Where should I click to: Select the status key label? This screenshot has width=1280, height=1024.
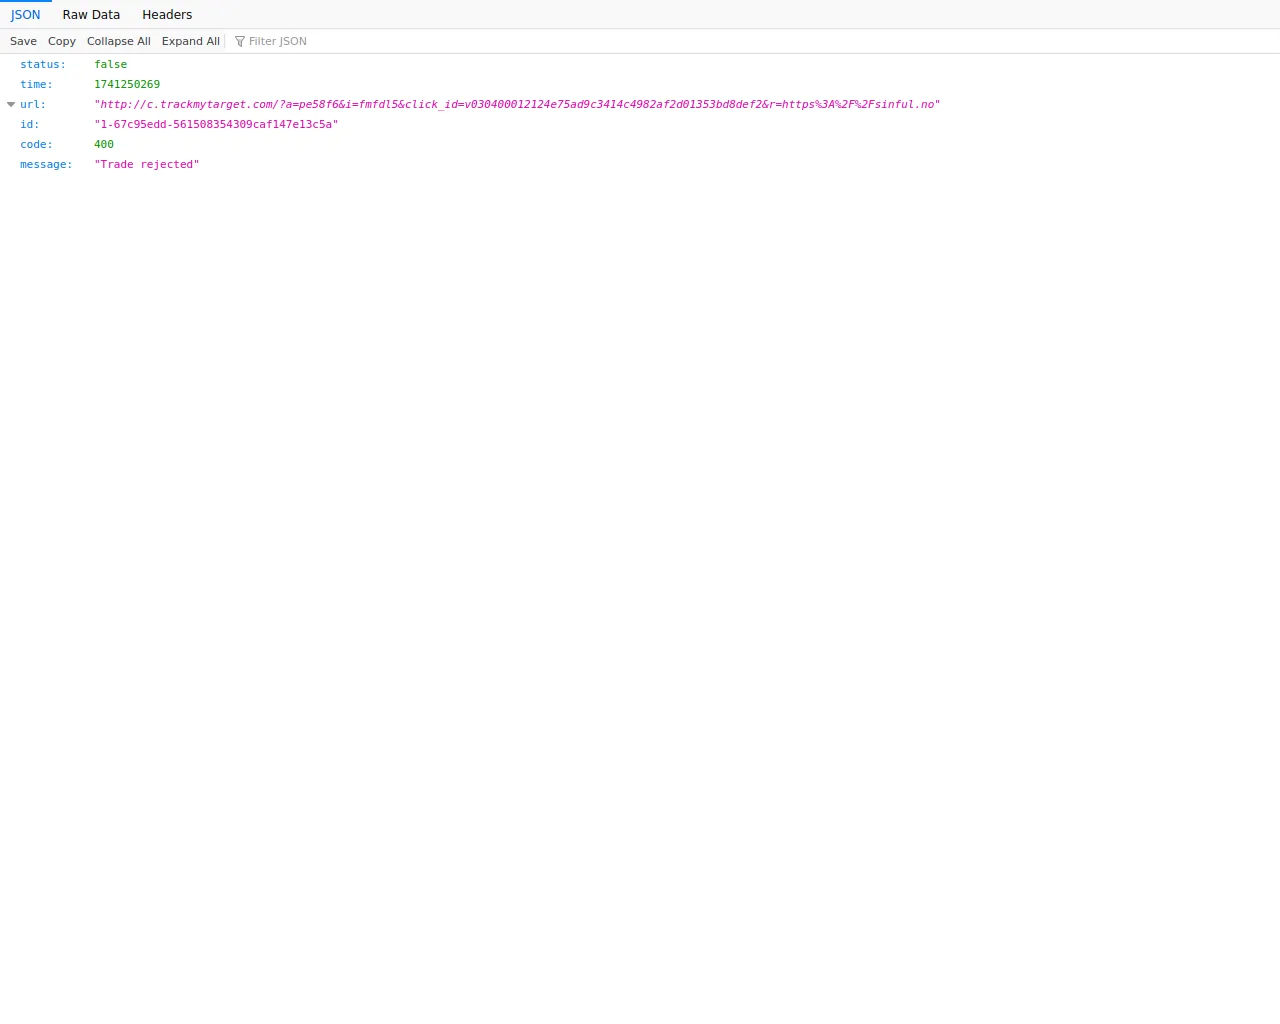coord(43,64)
